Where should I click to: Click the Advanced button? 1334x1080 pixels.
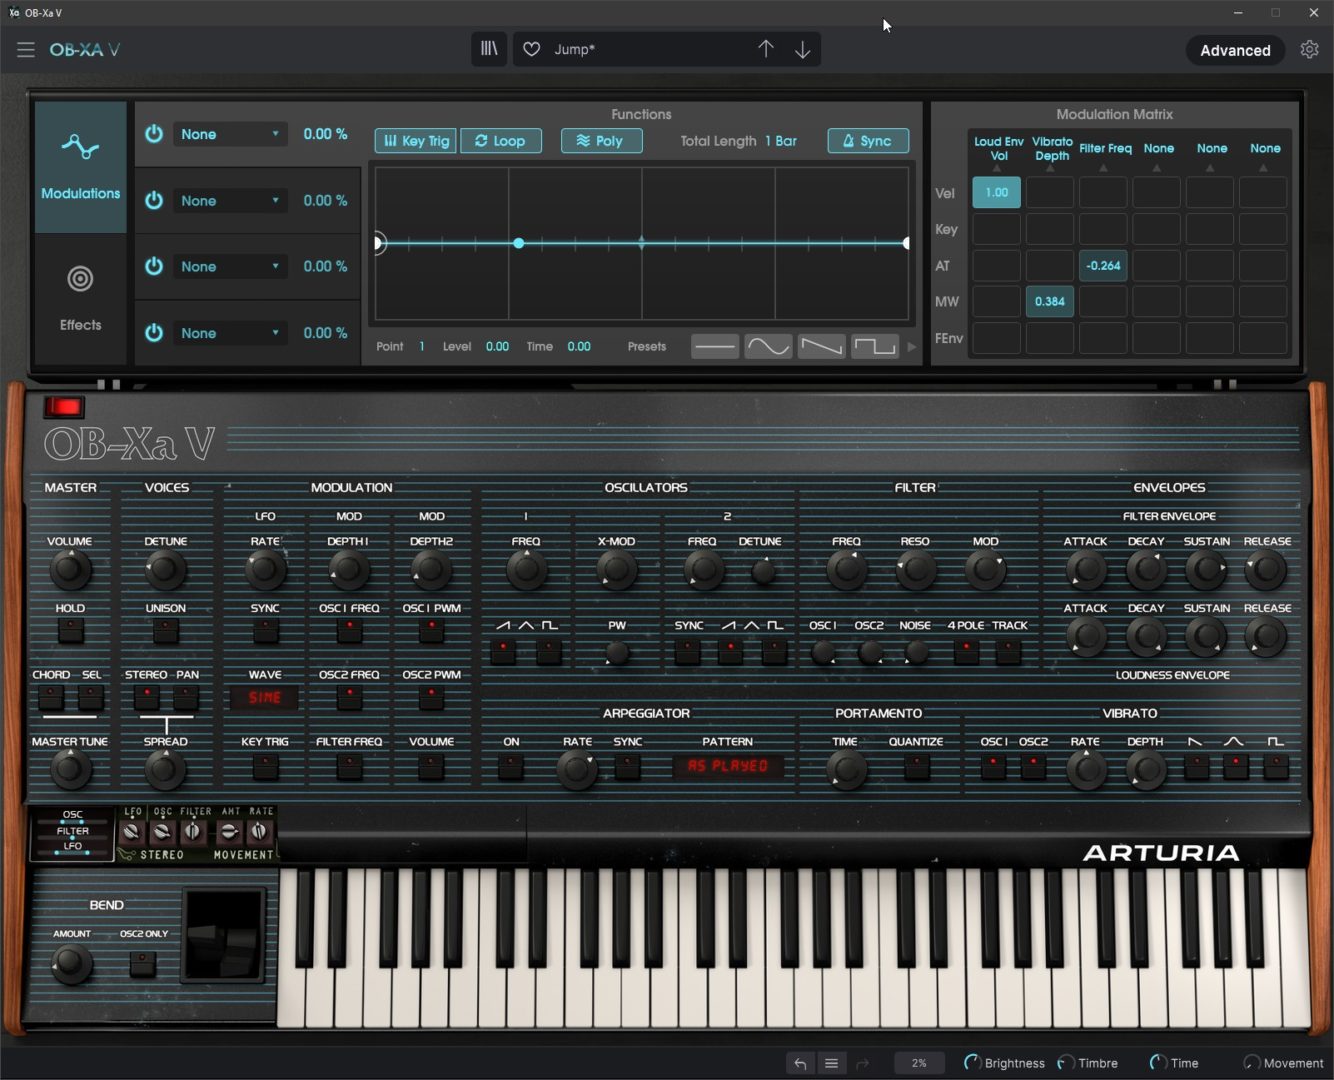(x=1235, y=49)
